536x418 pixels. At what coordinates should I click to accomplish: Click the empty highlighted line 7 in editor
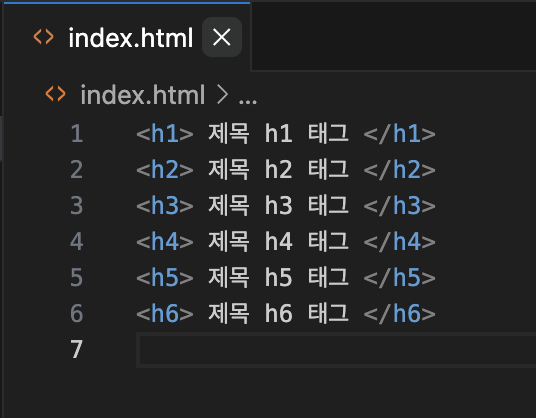click(336, 350)
